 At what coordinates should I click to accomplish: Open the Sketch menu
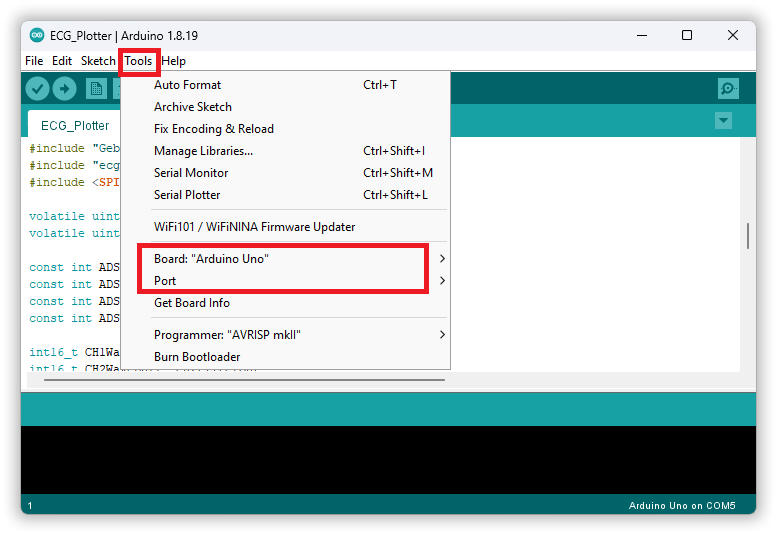click(x=98, y=61)
